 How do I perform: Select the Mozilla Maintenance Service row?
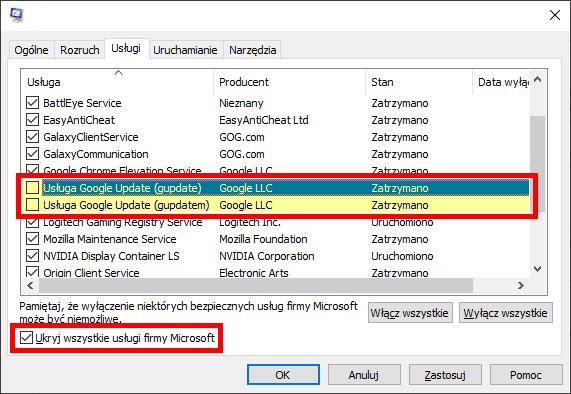(x=277, y=239)
